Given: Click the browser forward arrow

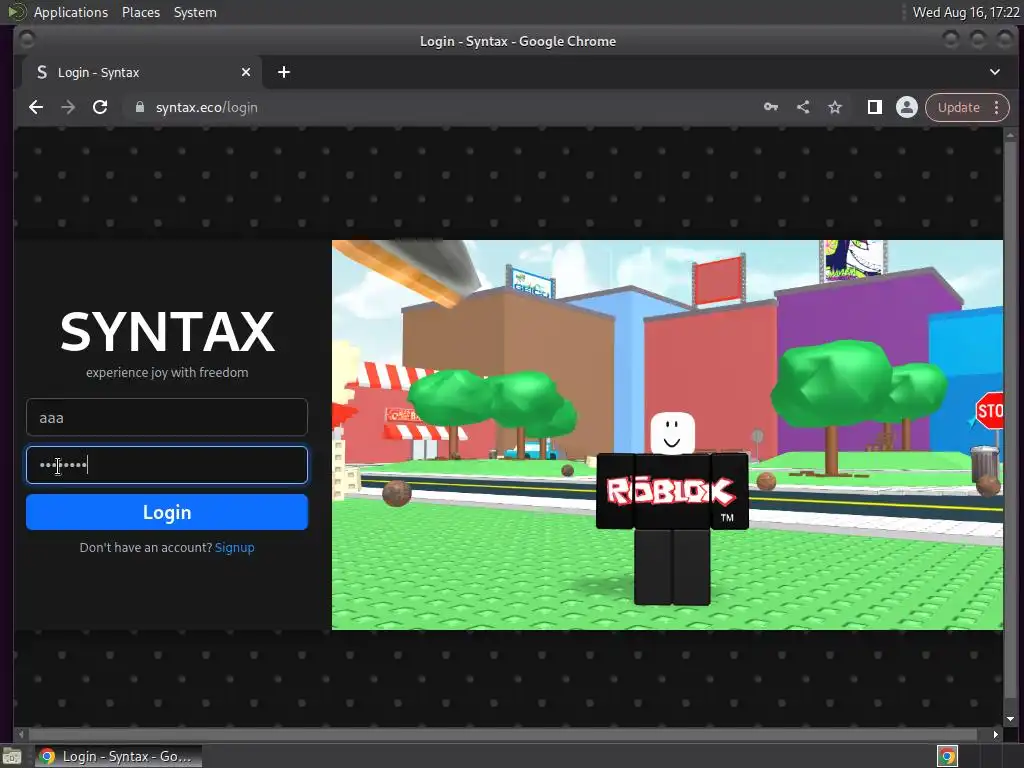Looking at the screenshot, I should click(x=68, y=107).
